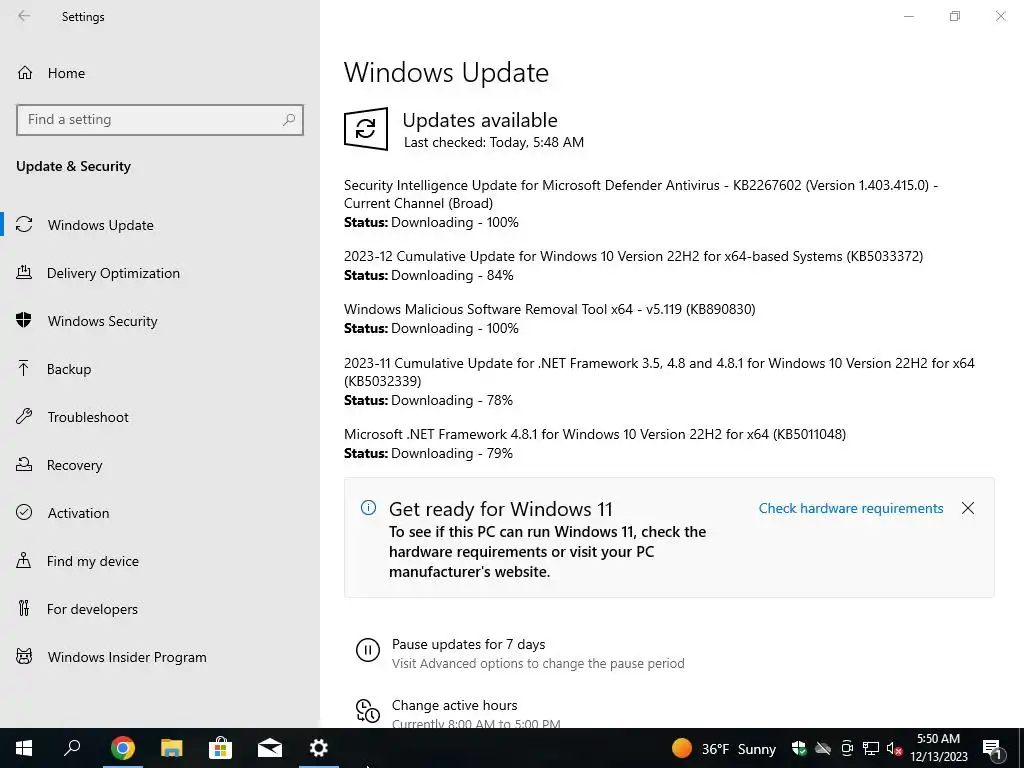Screen dimensions: 1024x768
Task: Click the OneDrive cloud tray icon
Action: tap(823, 748)
